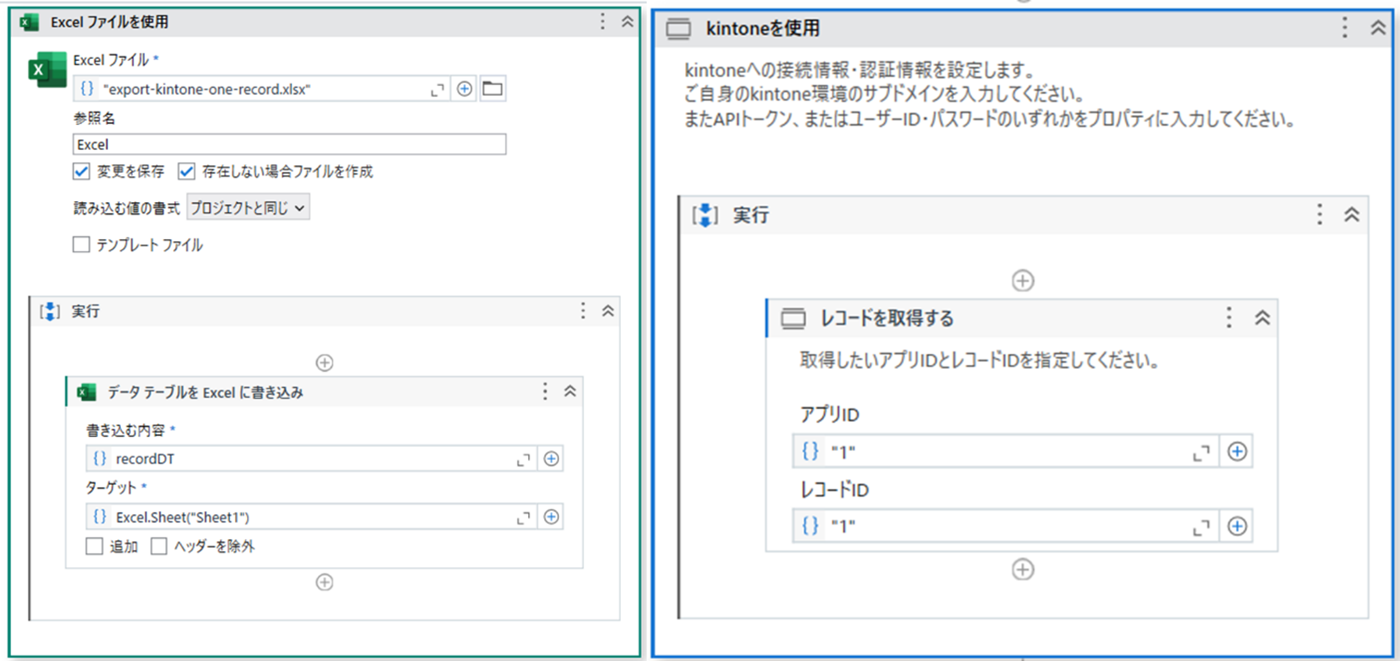Open options menu of left 実行 sequence
1400x661 pixels.
[x=583, y=311]
